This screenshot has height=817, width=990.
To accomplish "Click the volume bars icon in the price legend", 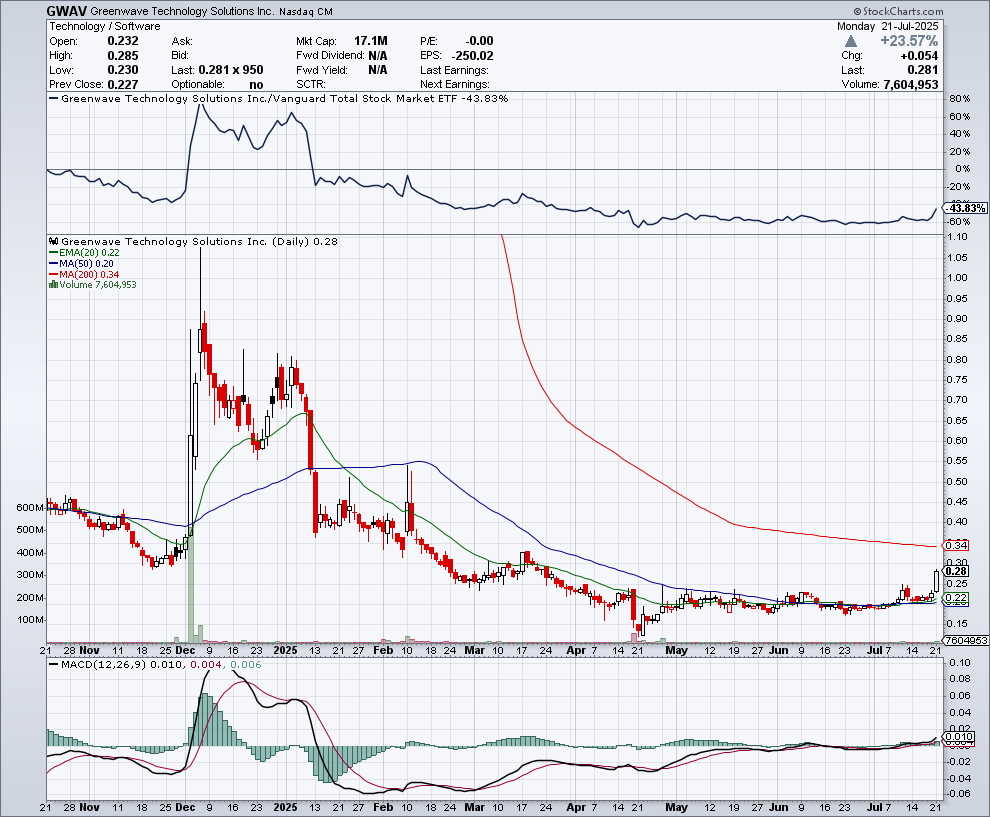I will pyautogui.click(x=53, y=285).
